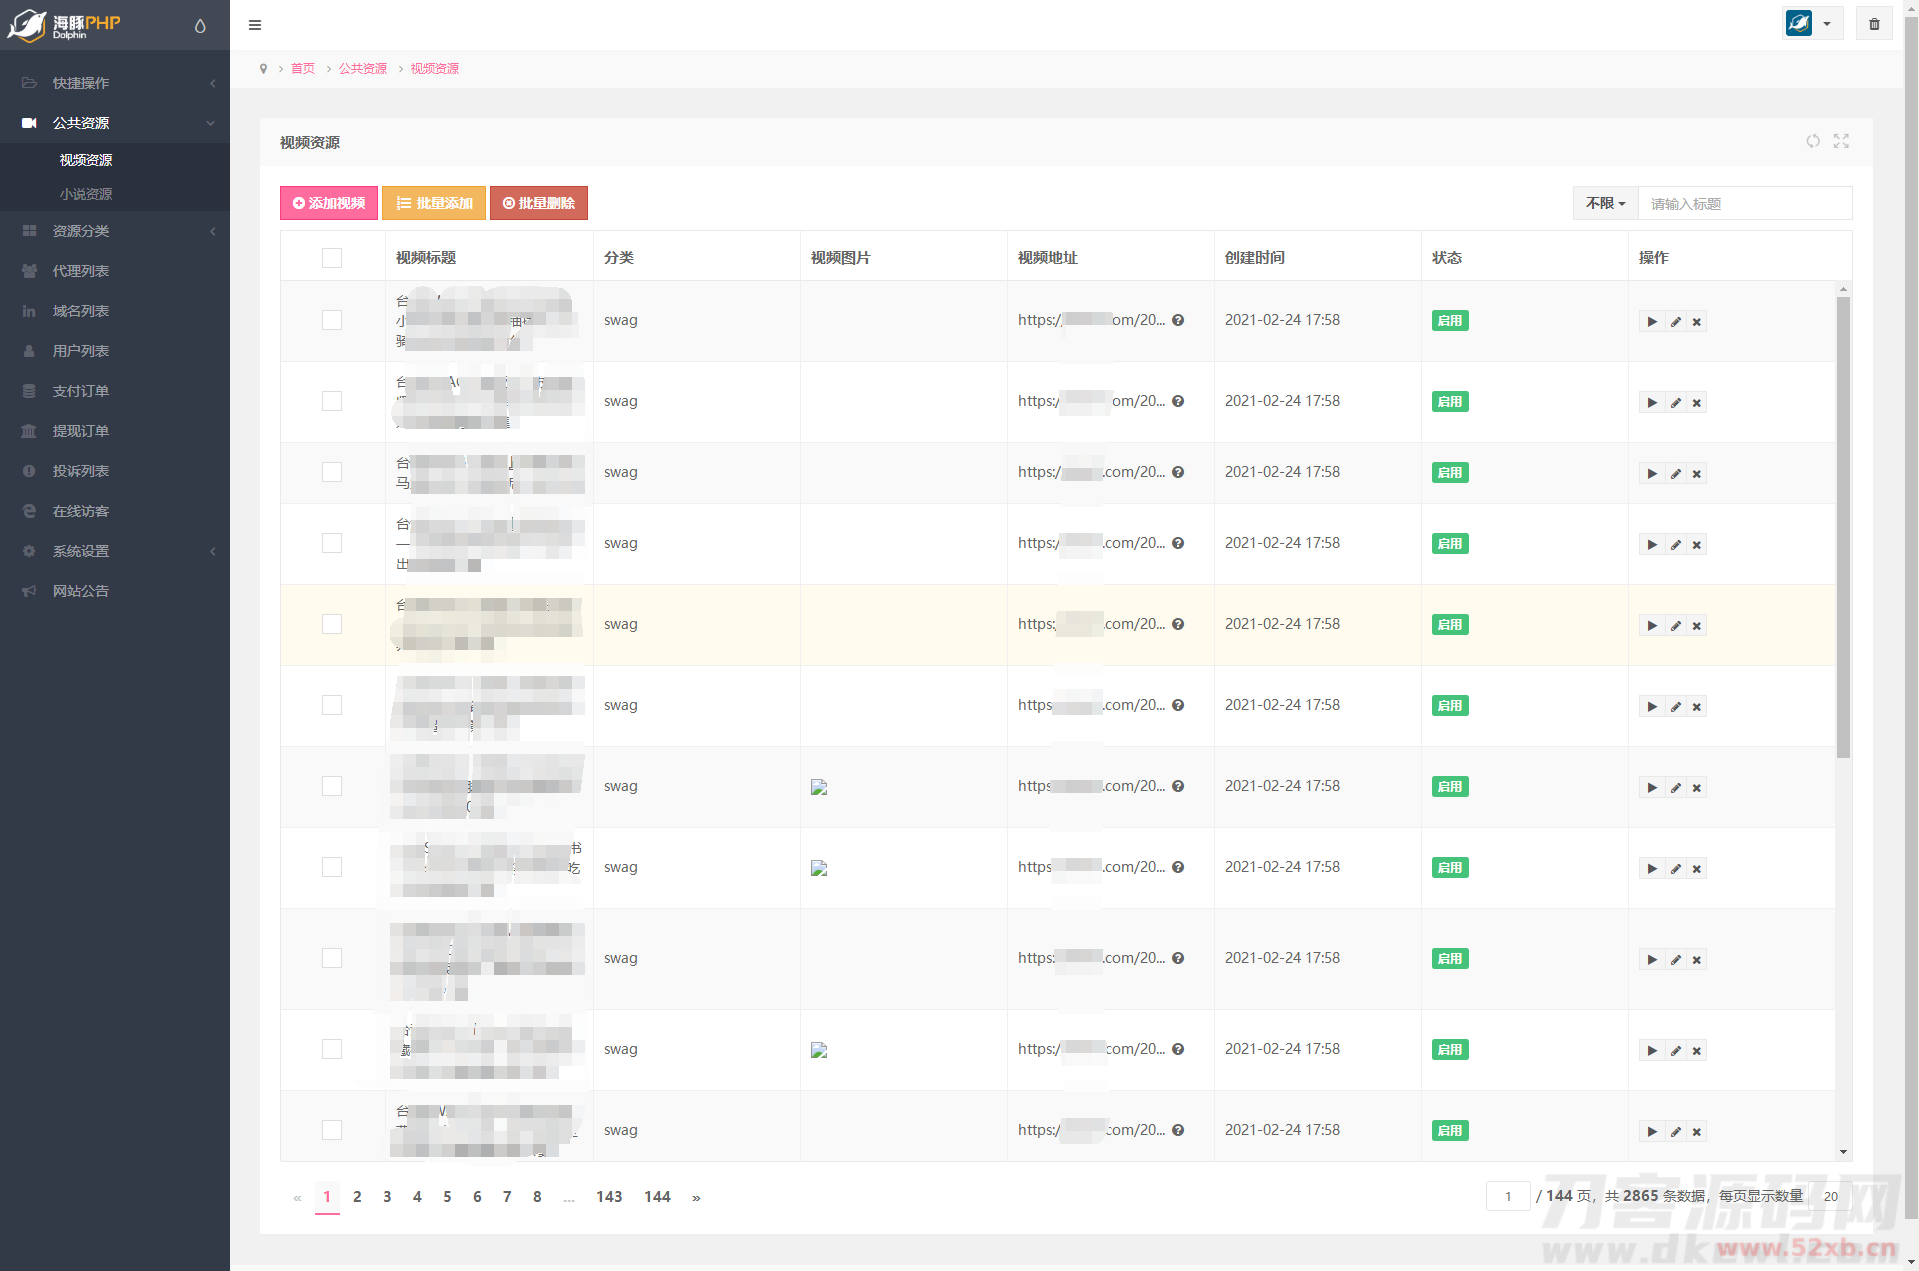Image resolution: width=1919 pixels, height=1271 pixels.
Task: Click the 添加视频 button
Action: pyautogui.click(x=329, y=203)
